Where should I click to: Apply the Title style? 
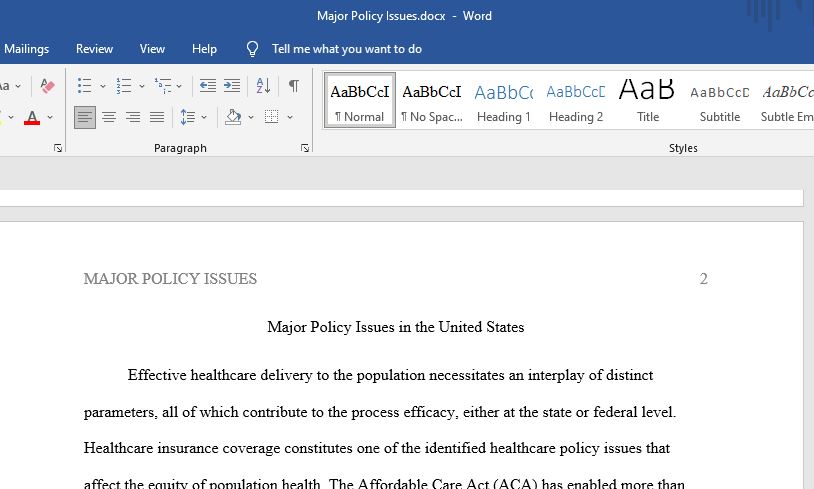647,100
